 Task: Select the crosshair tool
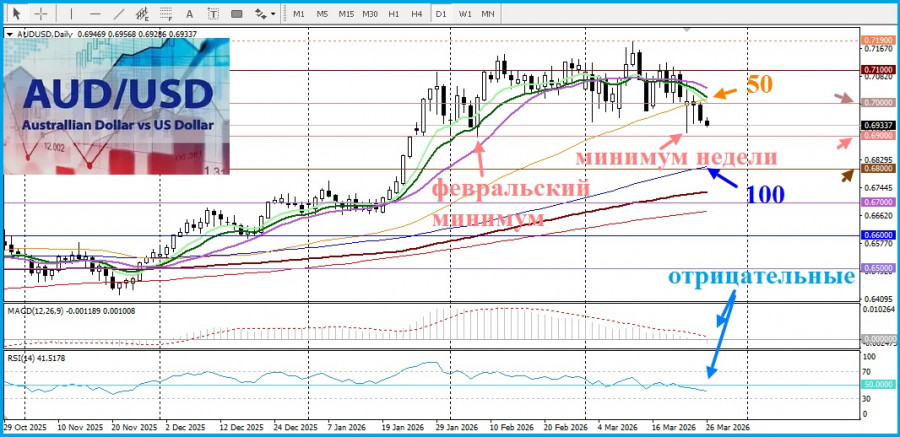click(41, 13)
